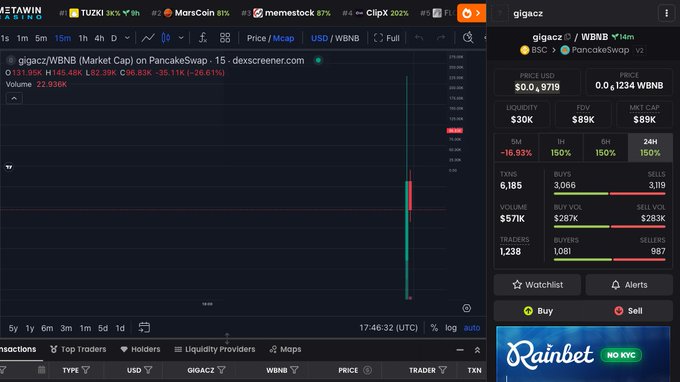
Task: Filter transactions by WBNB column
Action: pos(294,370)
